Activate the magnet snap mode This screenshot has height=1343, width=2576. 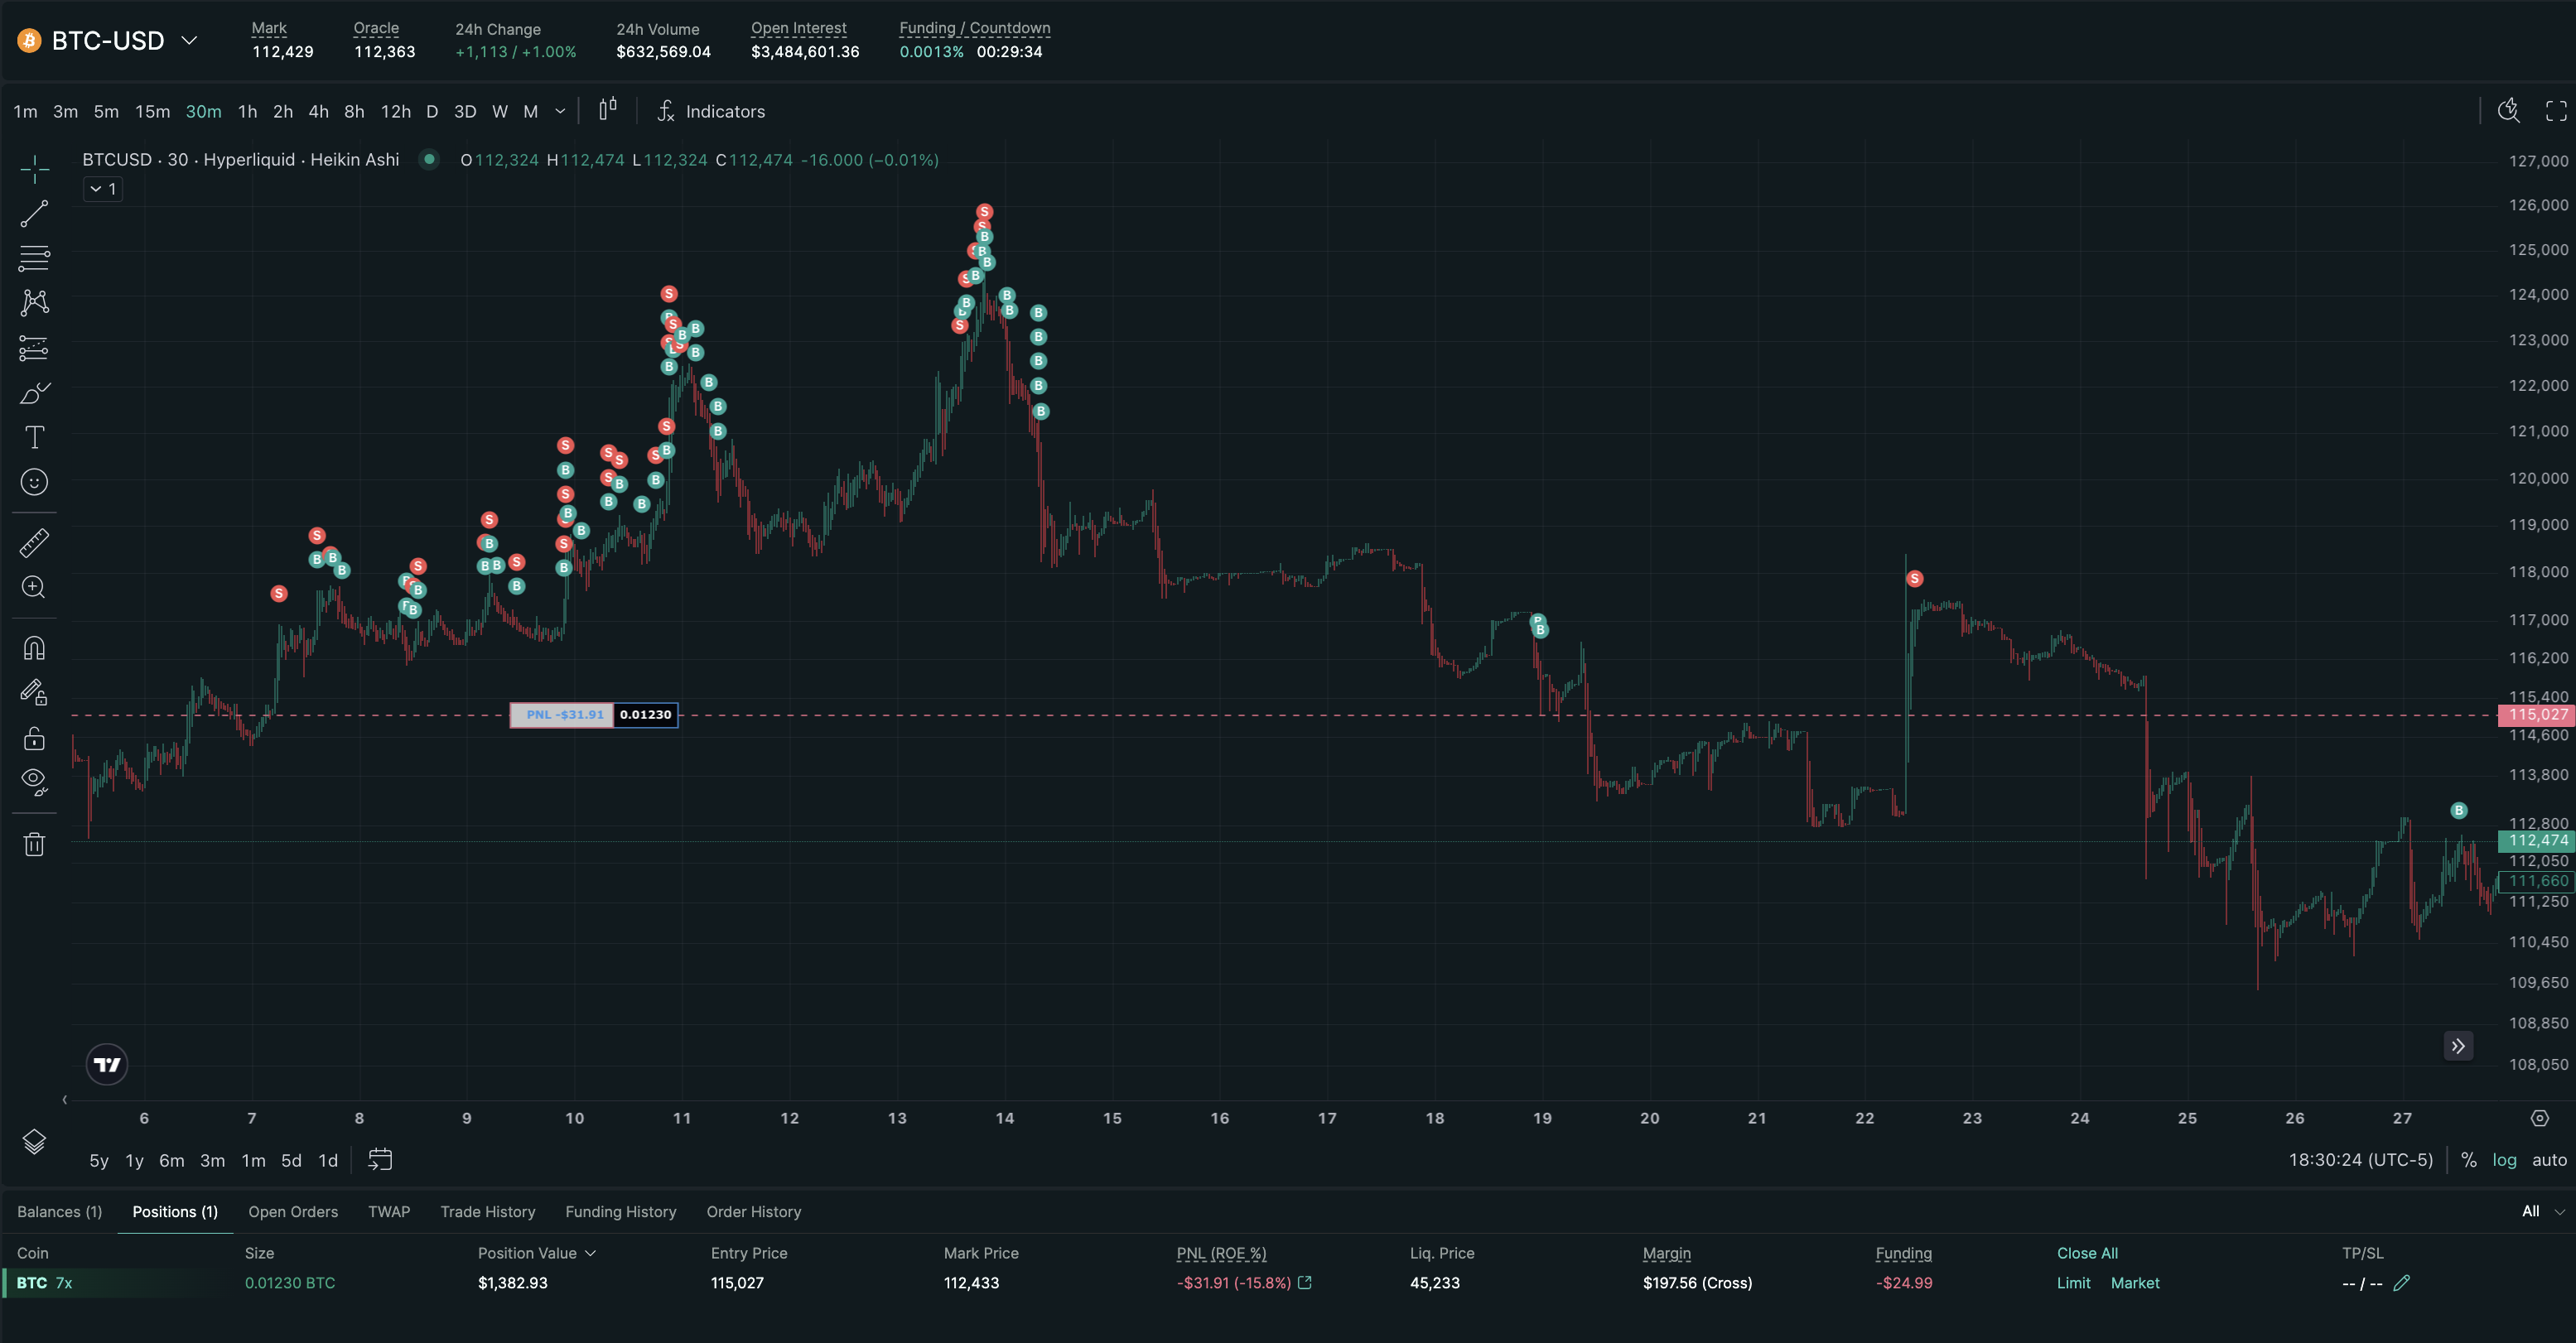tap(34, 648)
